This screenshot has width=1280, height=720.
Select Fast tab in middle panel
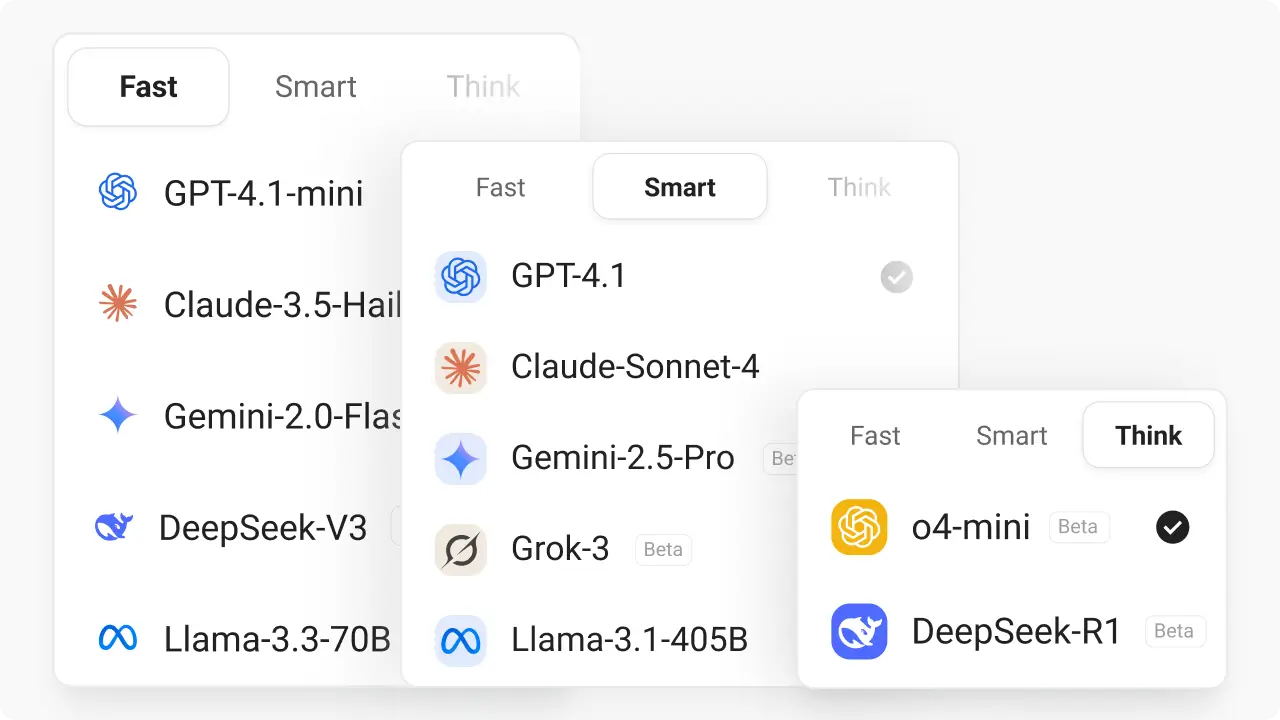[500, 187]
